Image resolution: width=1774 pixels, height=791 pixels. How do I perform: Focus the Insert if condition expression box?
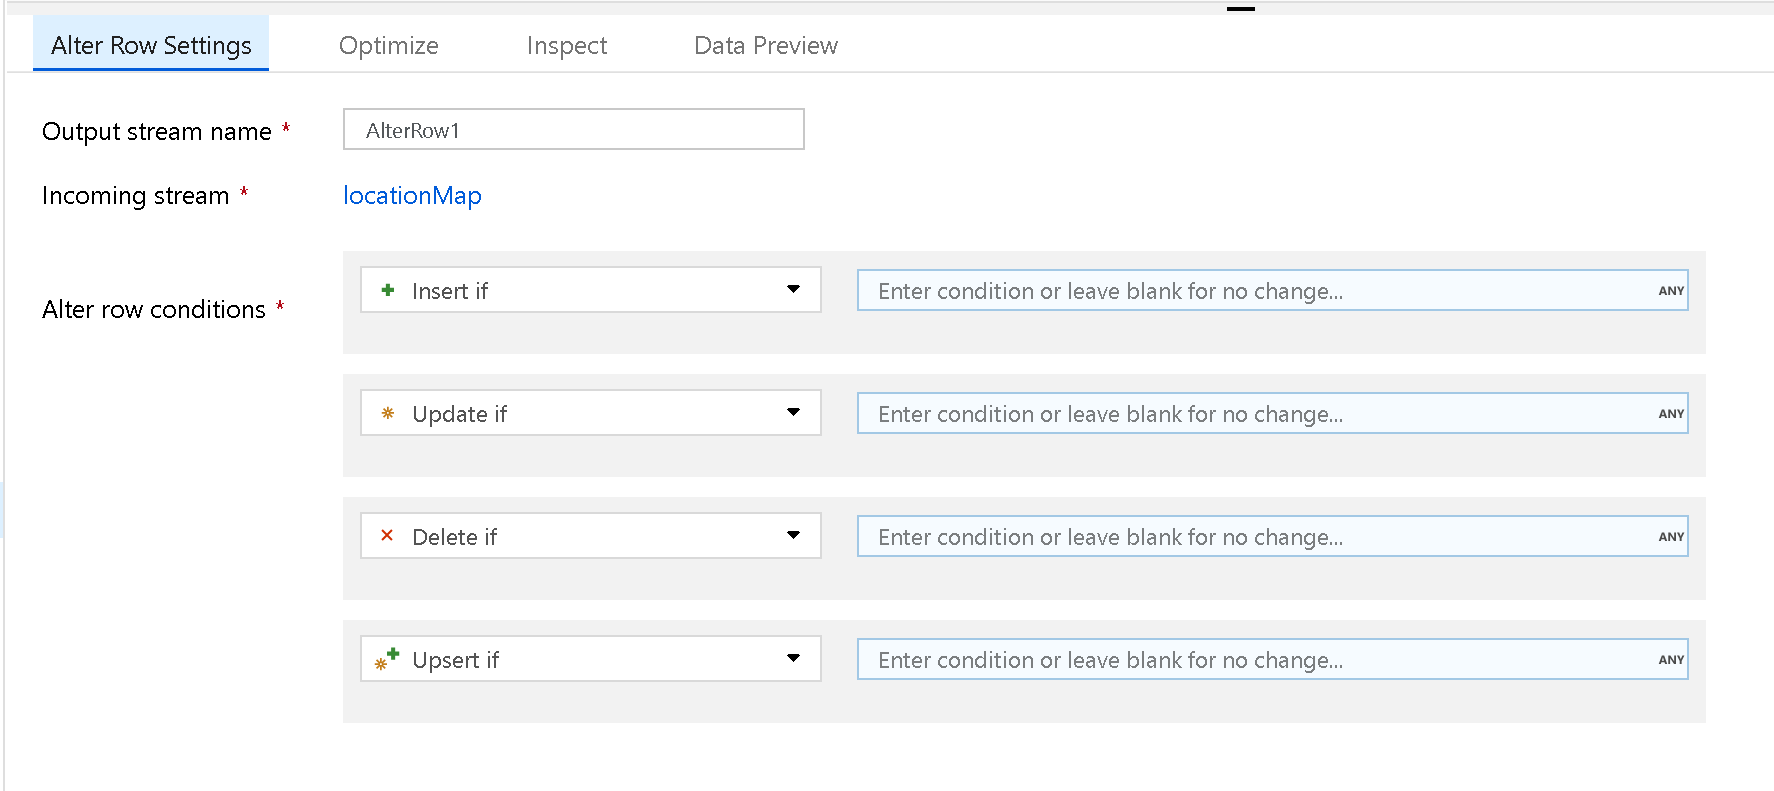pyautogui.click(x=1250, y=291)
